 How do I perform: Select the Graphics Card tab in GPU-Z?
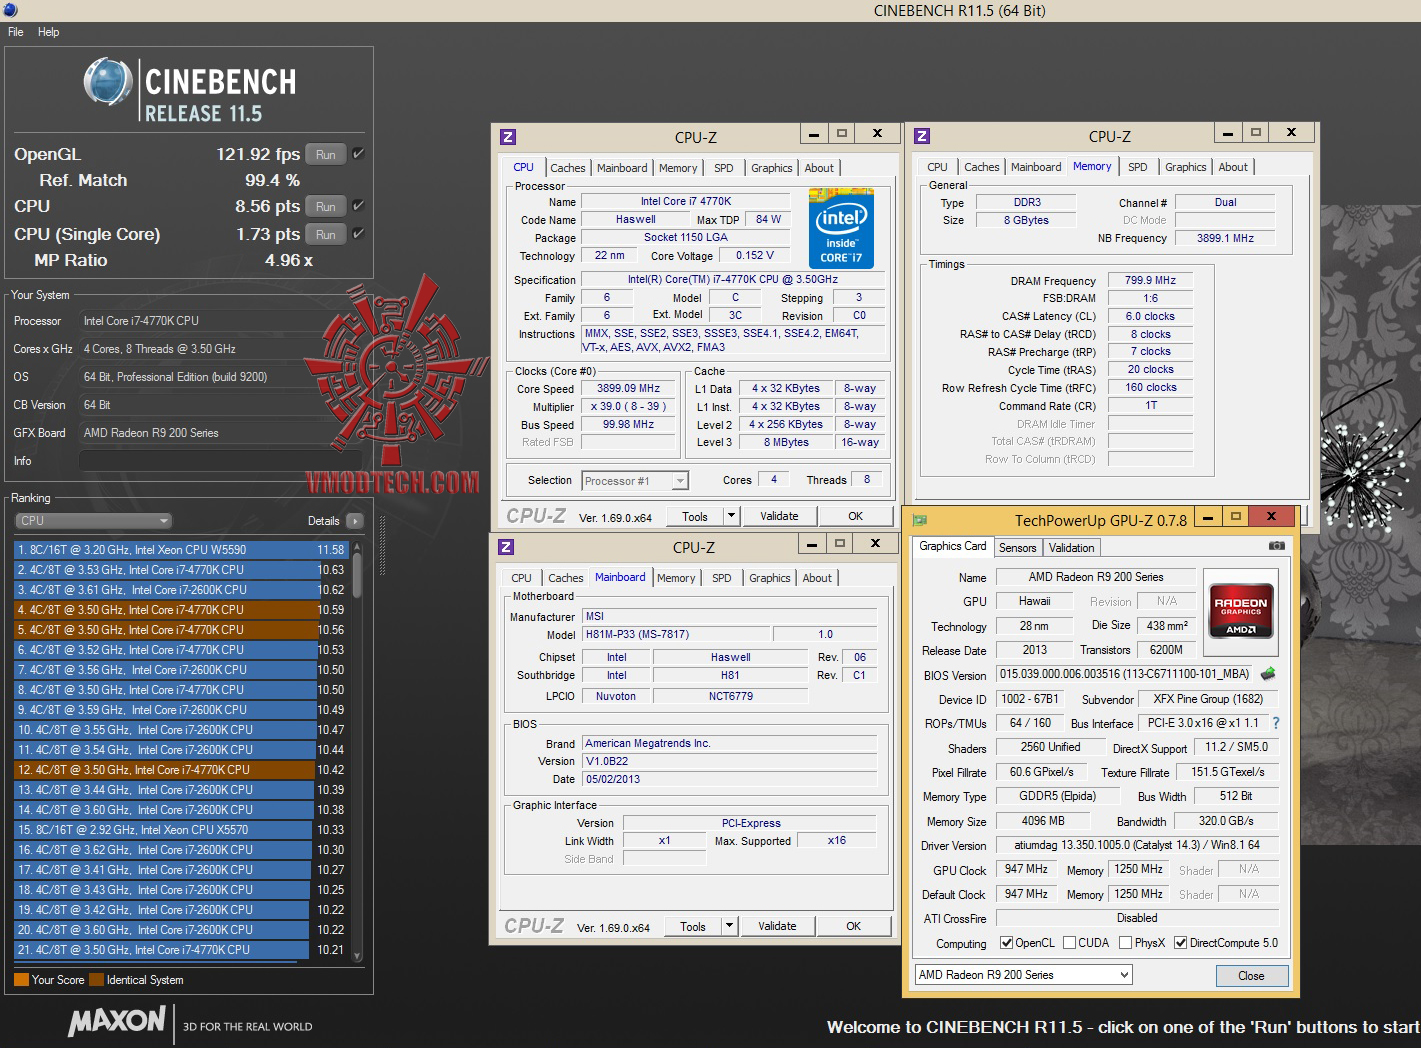953,547
